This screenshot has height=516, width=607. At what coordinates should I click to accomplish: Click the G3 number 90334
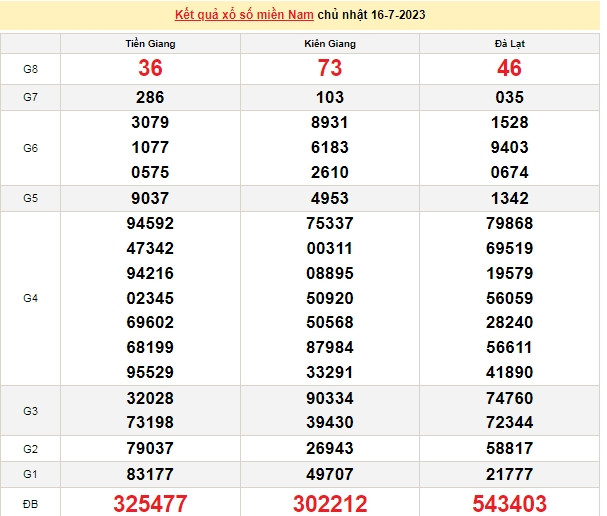coord(330,397)
